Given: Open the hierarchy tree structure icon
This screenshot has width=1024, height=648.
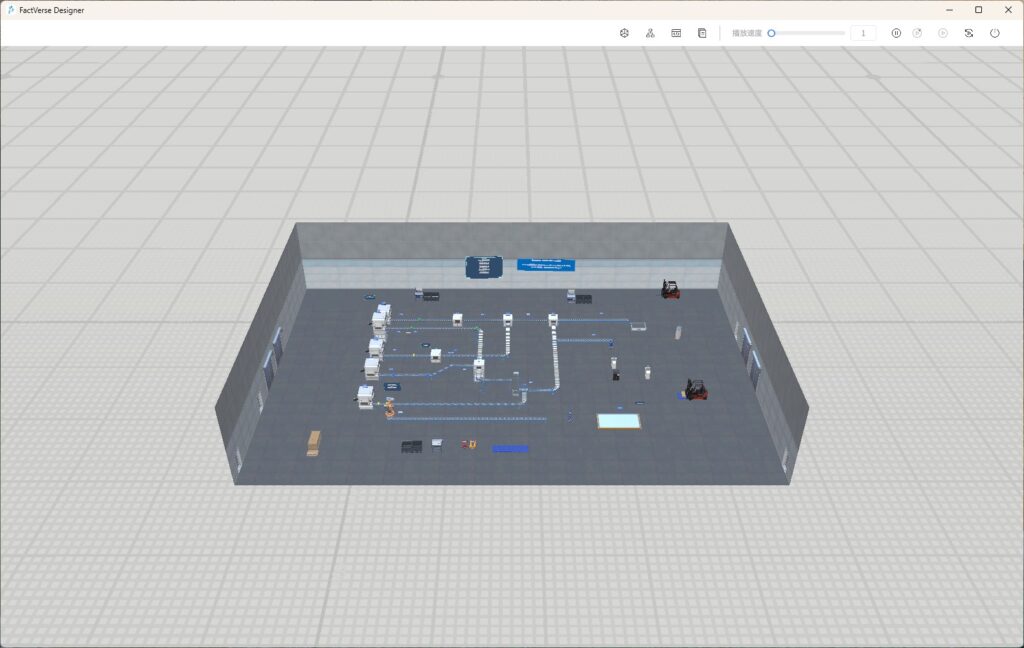Looking at the screenshot, I should [650, 33].
